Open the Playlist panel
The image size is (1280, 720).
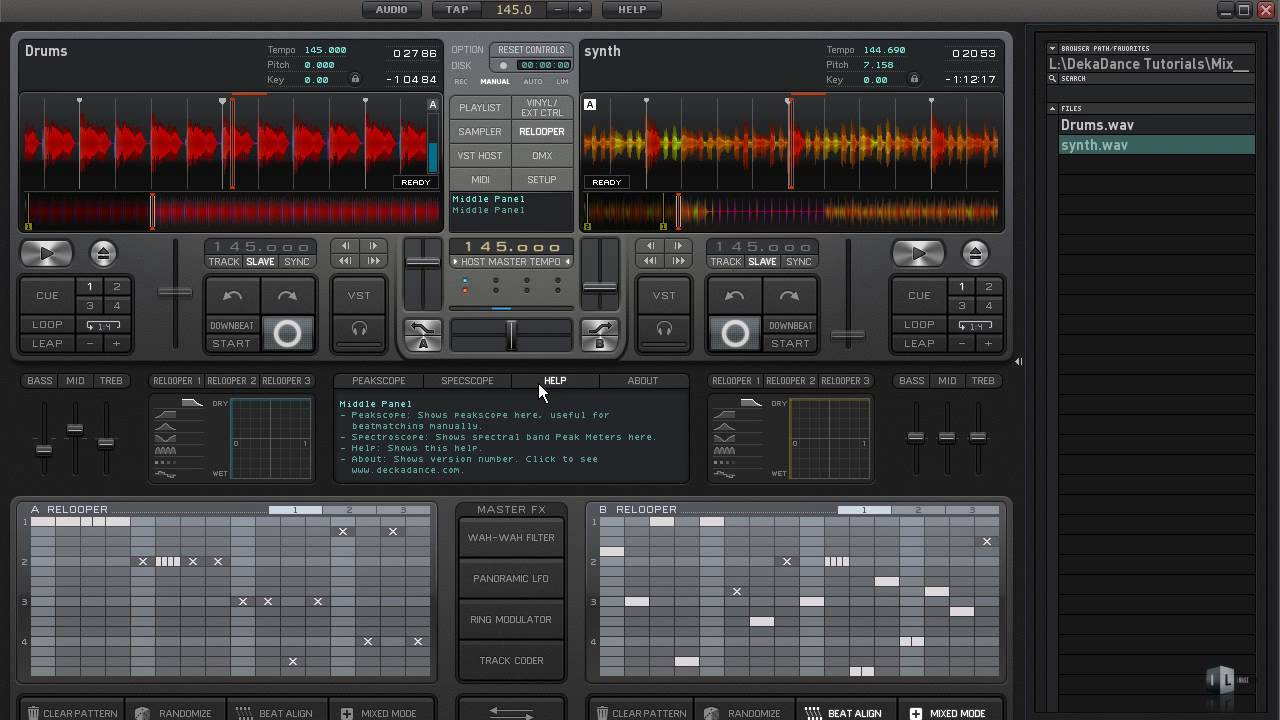(x=480, y=108)
